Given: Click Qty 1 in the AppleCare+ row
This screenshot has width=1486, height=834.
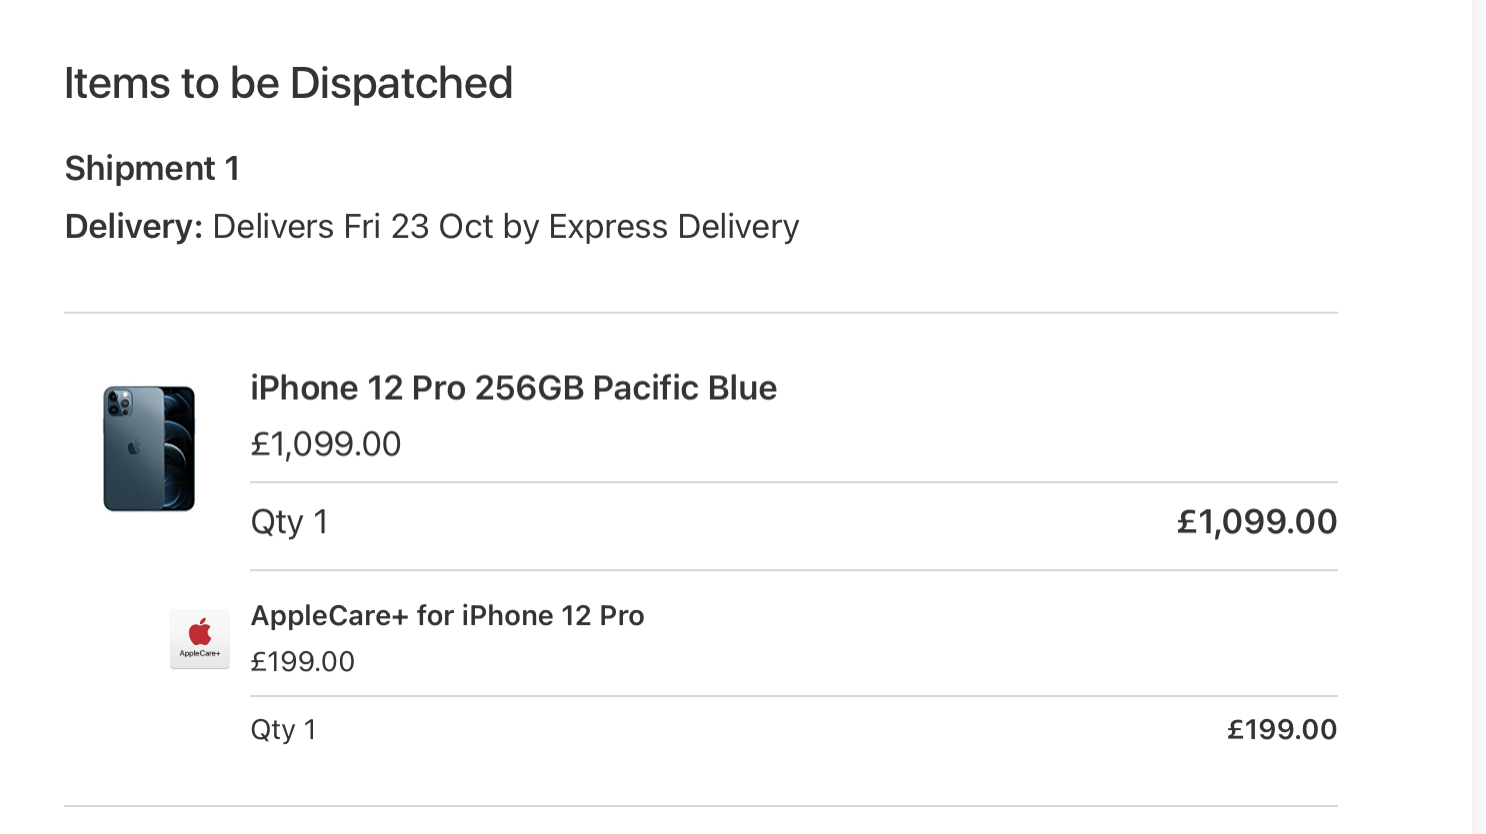Looking at the screenshot, I should point(283,730).
